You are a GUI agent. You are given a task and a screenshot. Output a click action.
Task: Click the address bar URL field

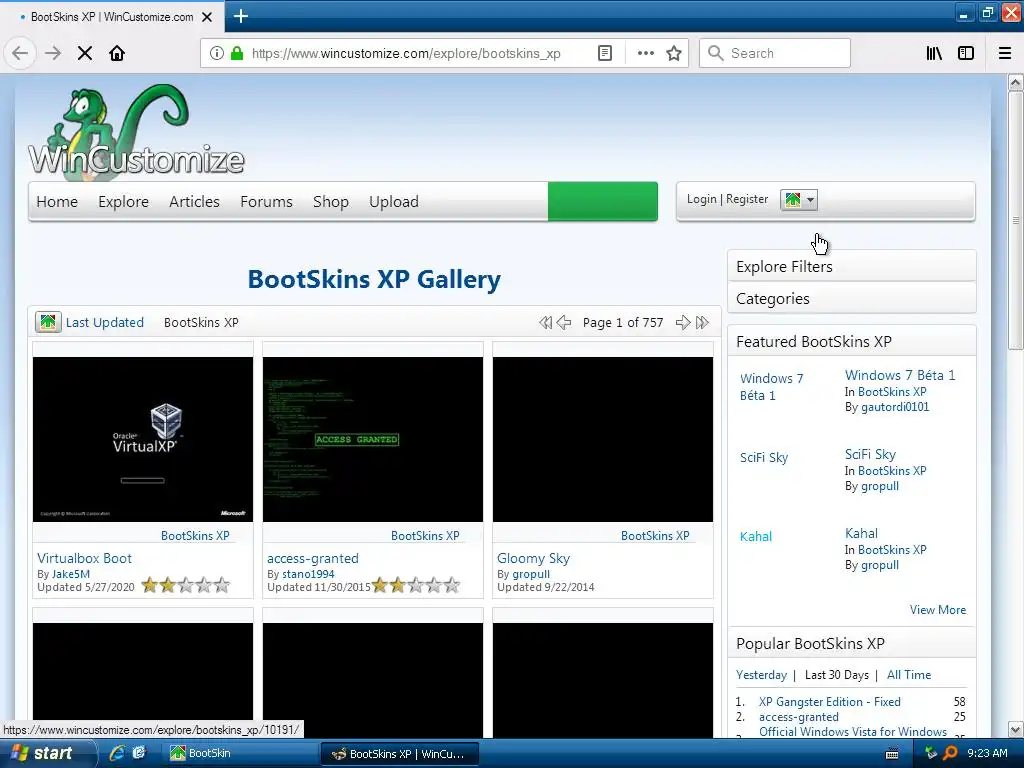[406, 53]
